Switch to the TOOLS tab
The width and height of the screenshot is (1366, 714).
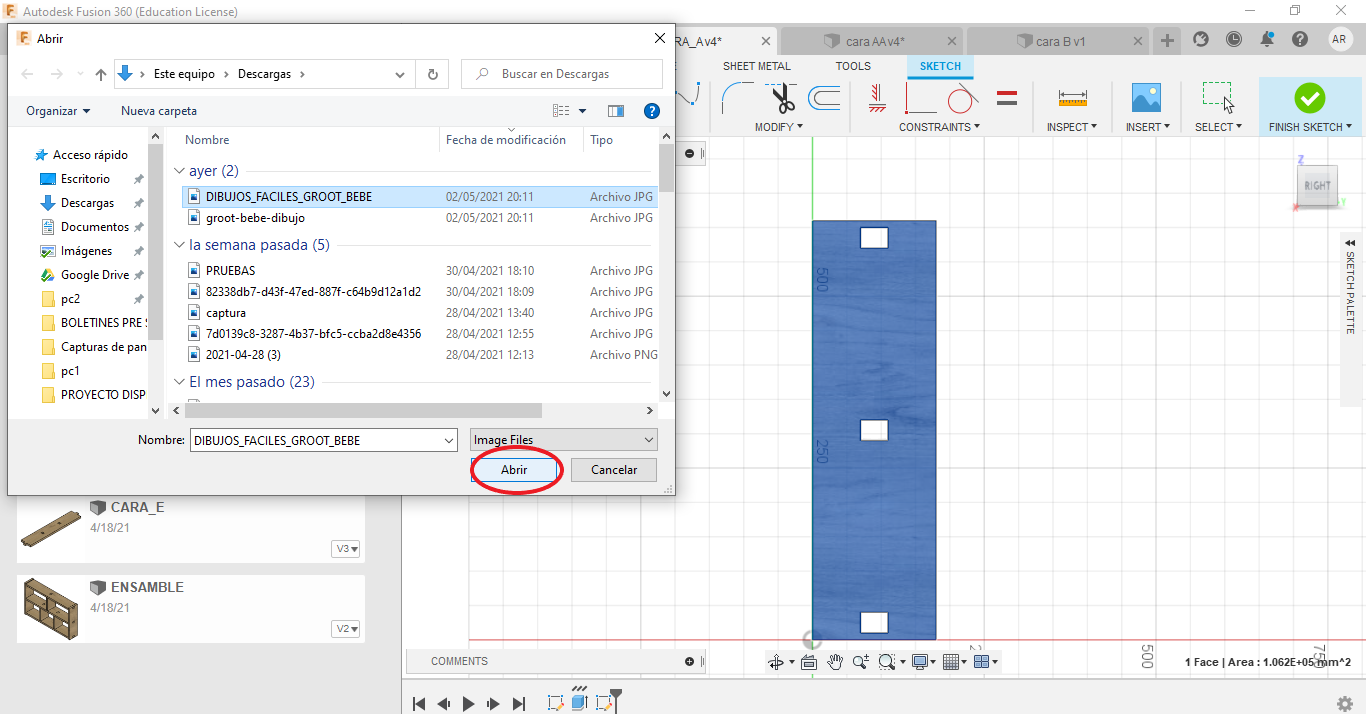coord(853,66)
